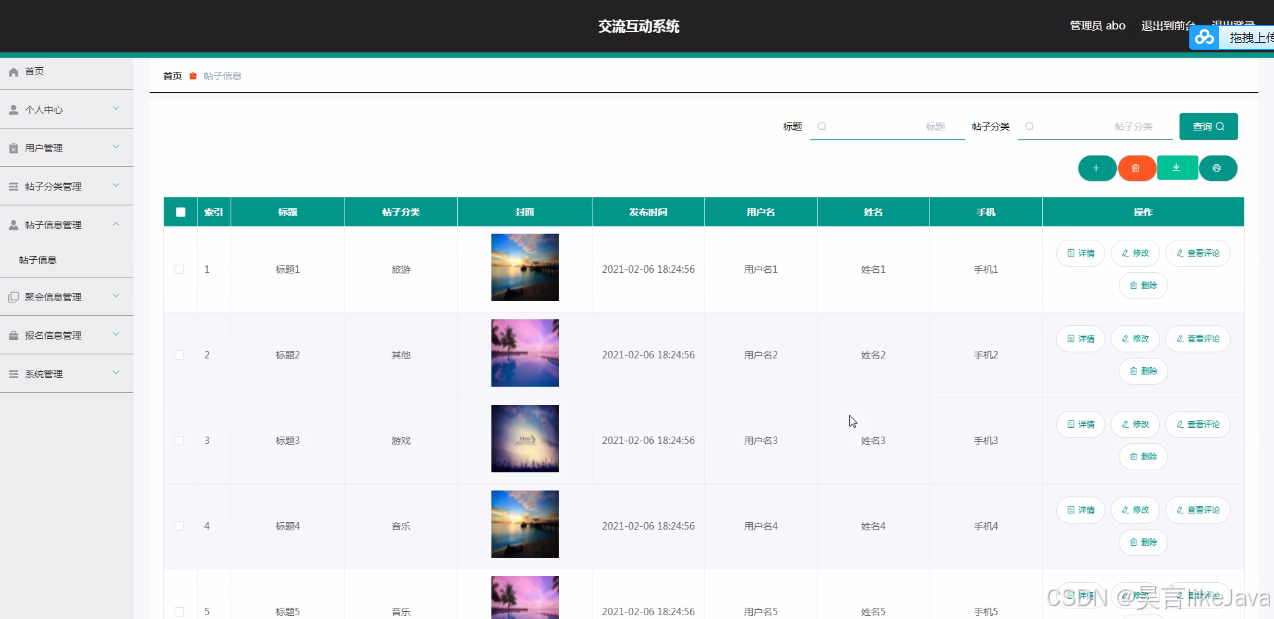1274x619 pixels.
Task: Click 首页 breadcrumb link
Action: tap(173, 76)
